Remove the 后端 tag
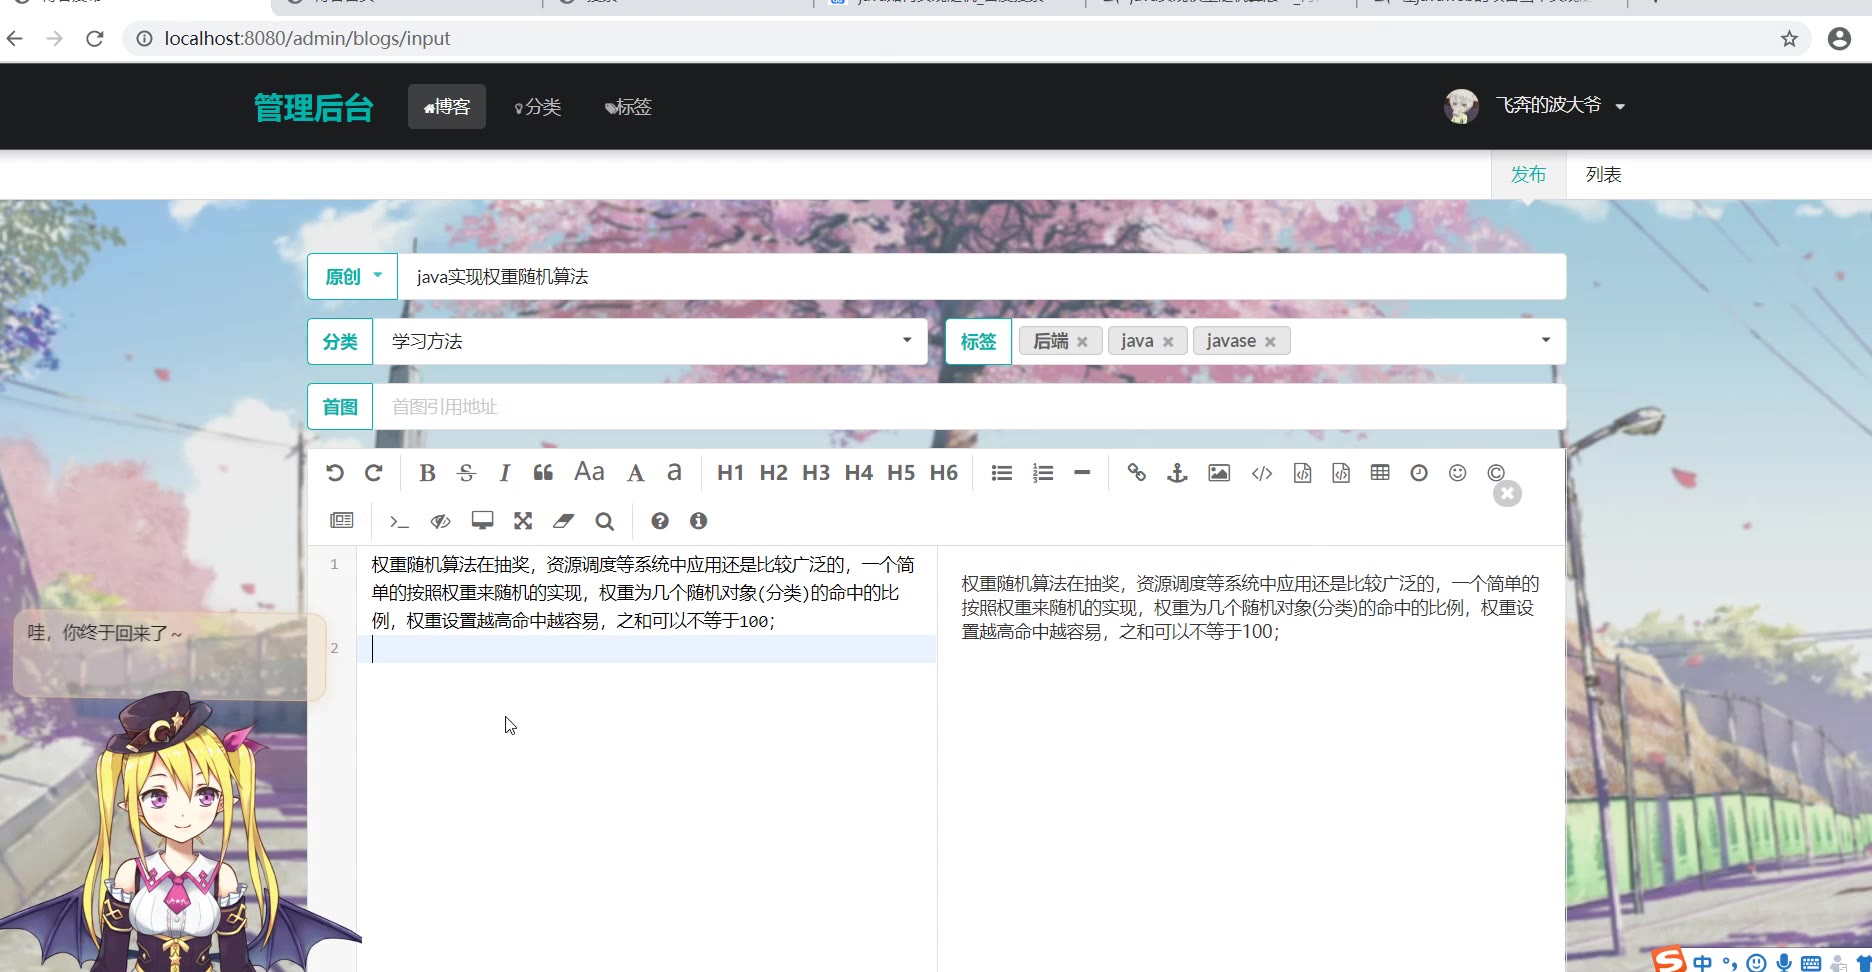 coord(1082,342)
